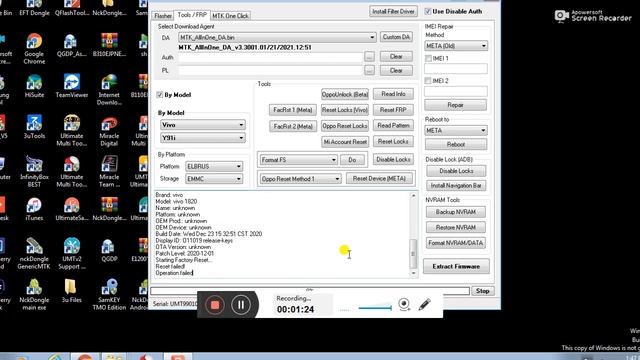This screenshot has height=360, width=640.
Task: Click the Custom DA button
Action: pyautogui.click(x=396, y=37)
